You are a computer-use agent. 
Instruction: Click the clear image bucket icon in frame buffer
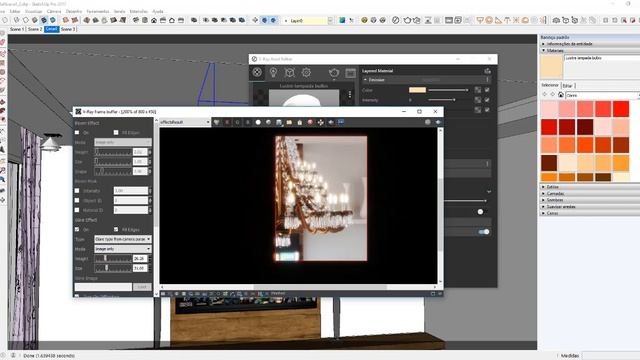click(x=300, y=122)
